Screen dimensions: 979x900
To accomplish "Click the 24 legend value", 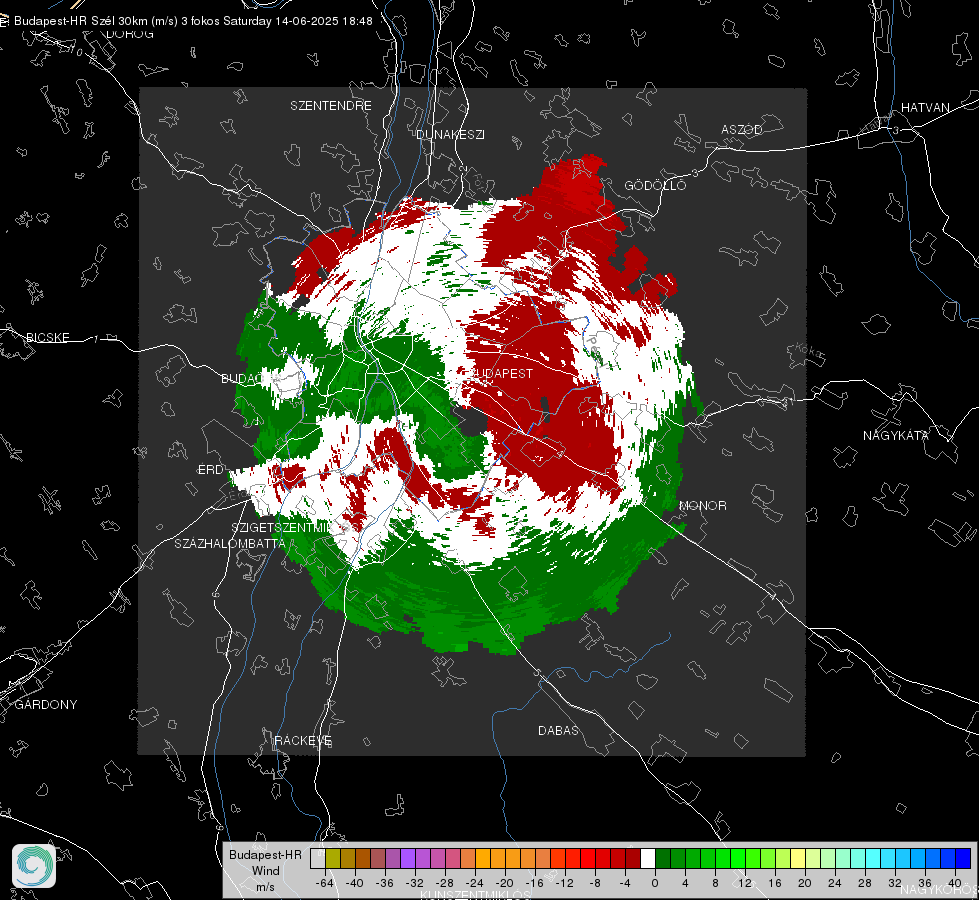I will (835, 883).
